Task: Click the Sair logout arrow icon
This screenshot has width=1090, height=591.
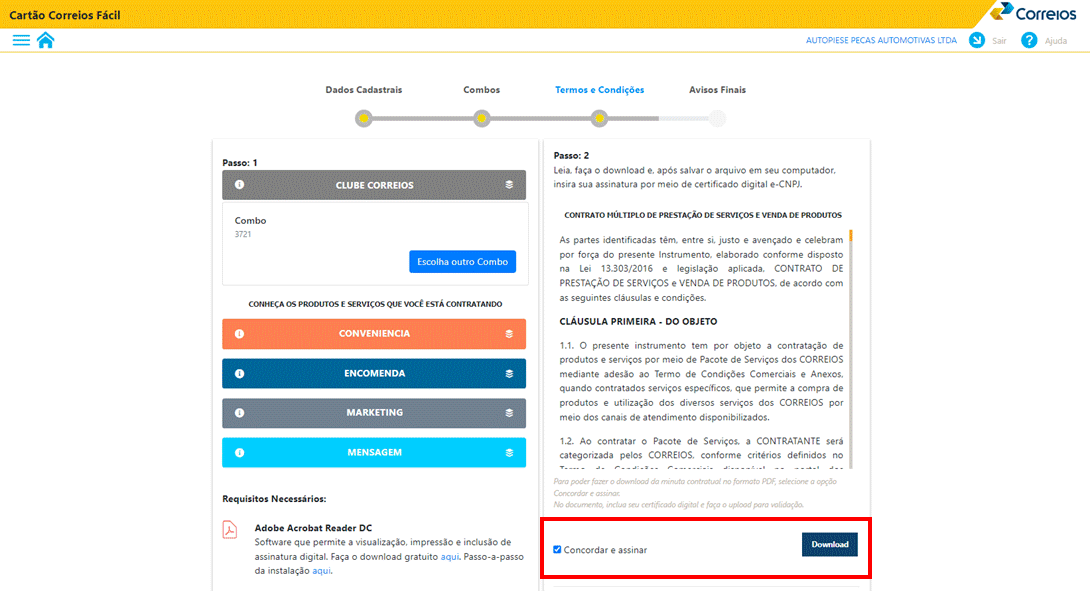Action: (x=977, y=40)
